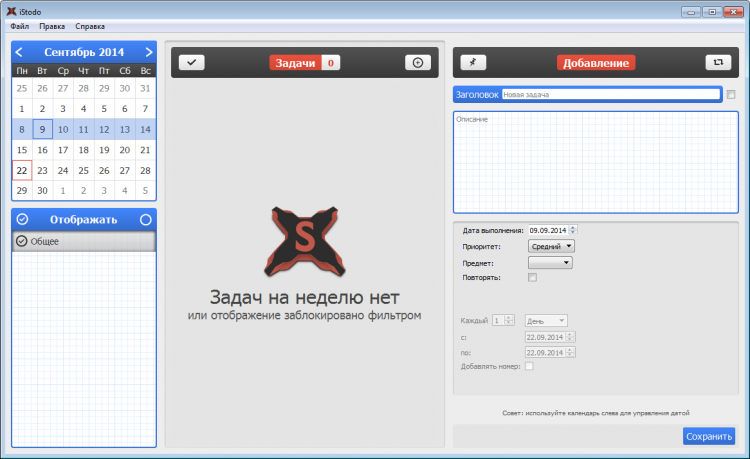The height and width of the screenshot is (459, 750).
Task: Click check-all circle icon in Отображать header
Action: pos(22,219)
